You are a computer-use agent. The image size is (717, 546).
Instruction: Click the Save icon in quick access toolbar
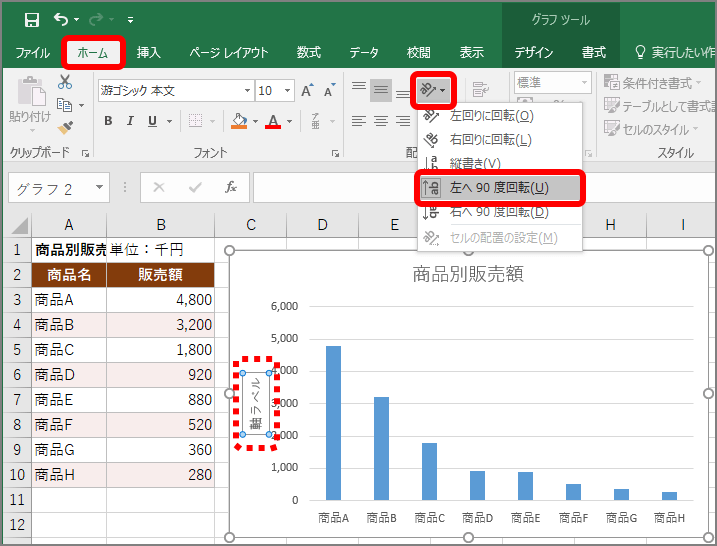coord(32,20)
